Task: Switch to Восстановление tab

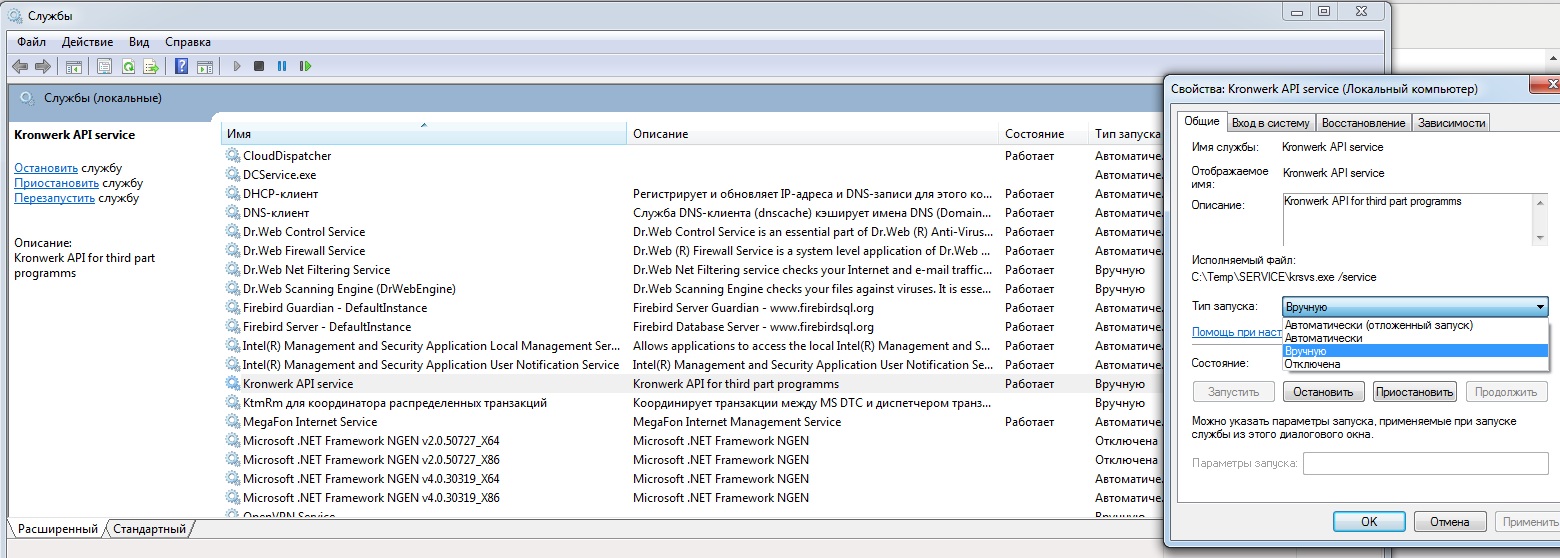Action: coord(1363,123)
